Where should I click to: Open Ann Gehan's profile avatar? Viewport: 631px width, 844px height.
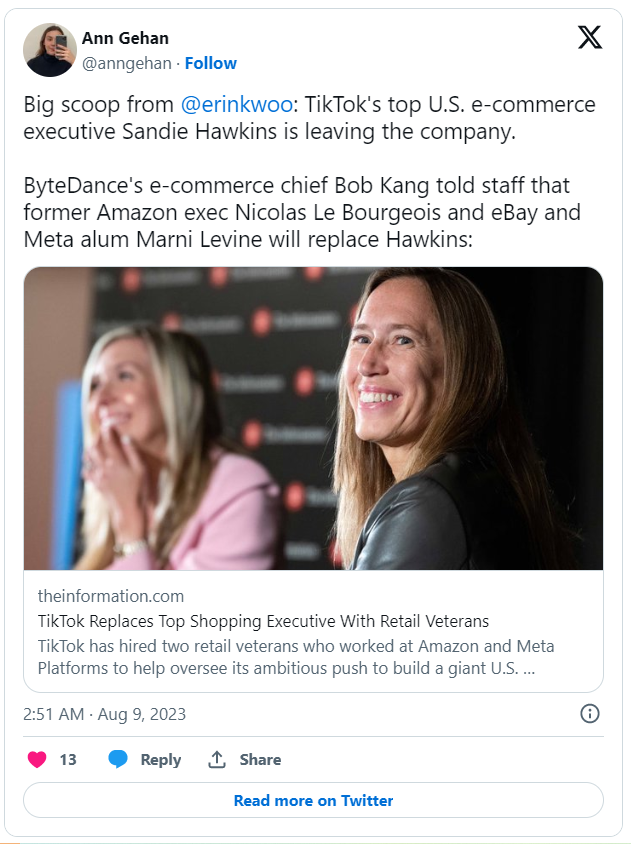coord(50,50)
